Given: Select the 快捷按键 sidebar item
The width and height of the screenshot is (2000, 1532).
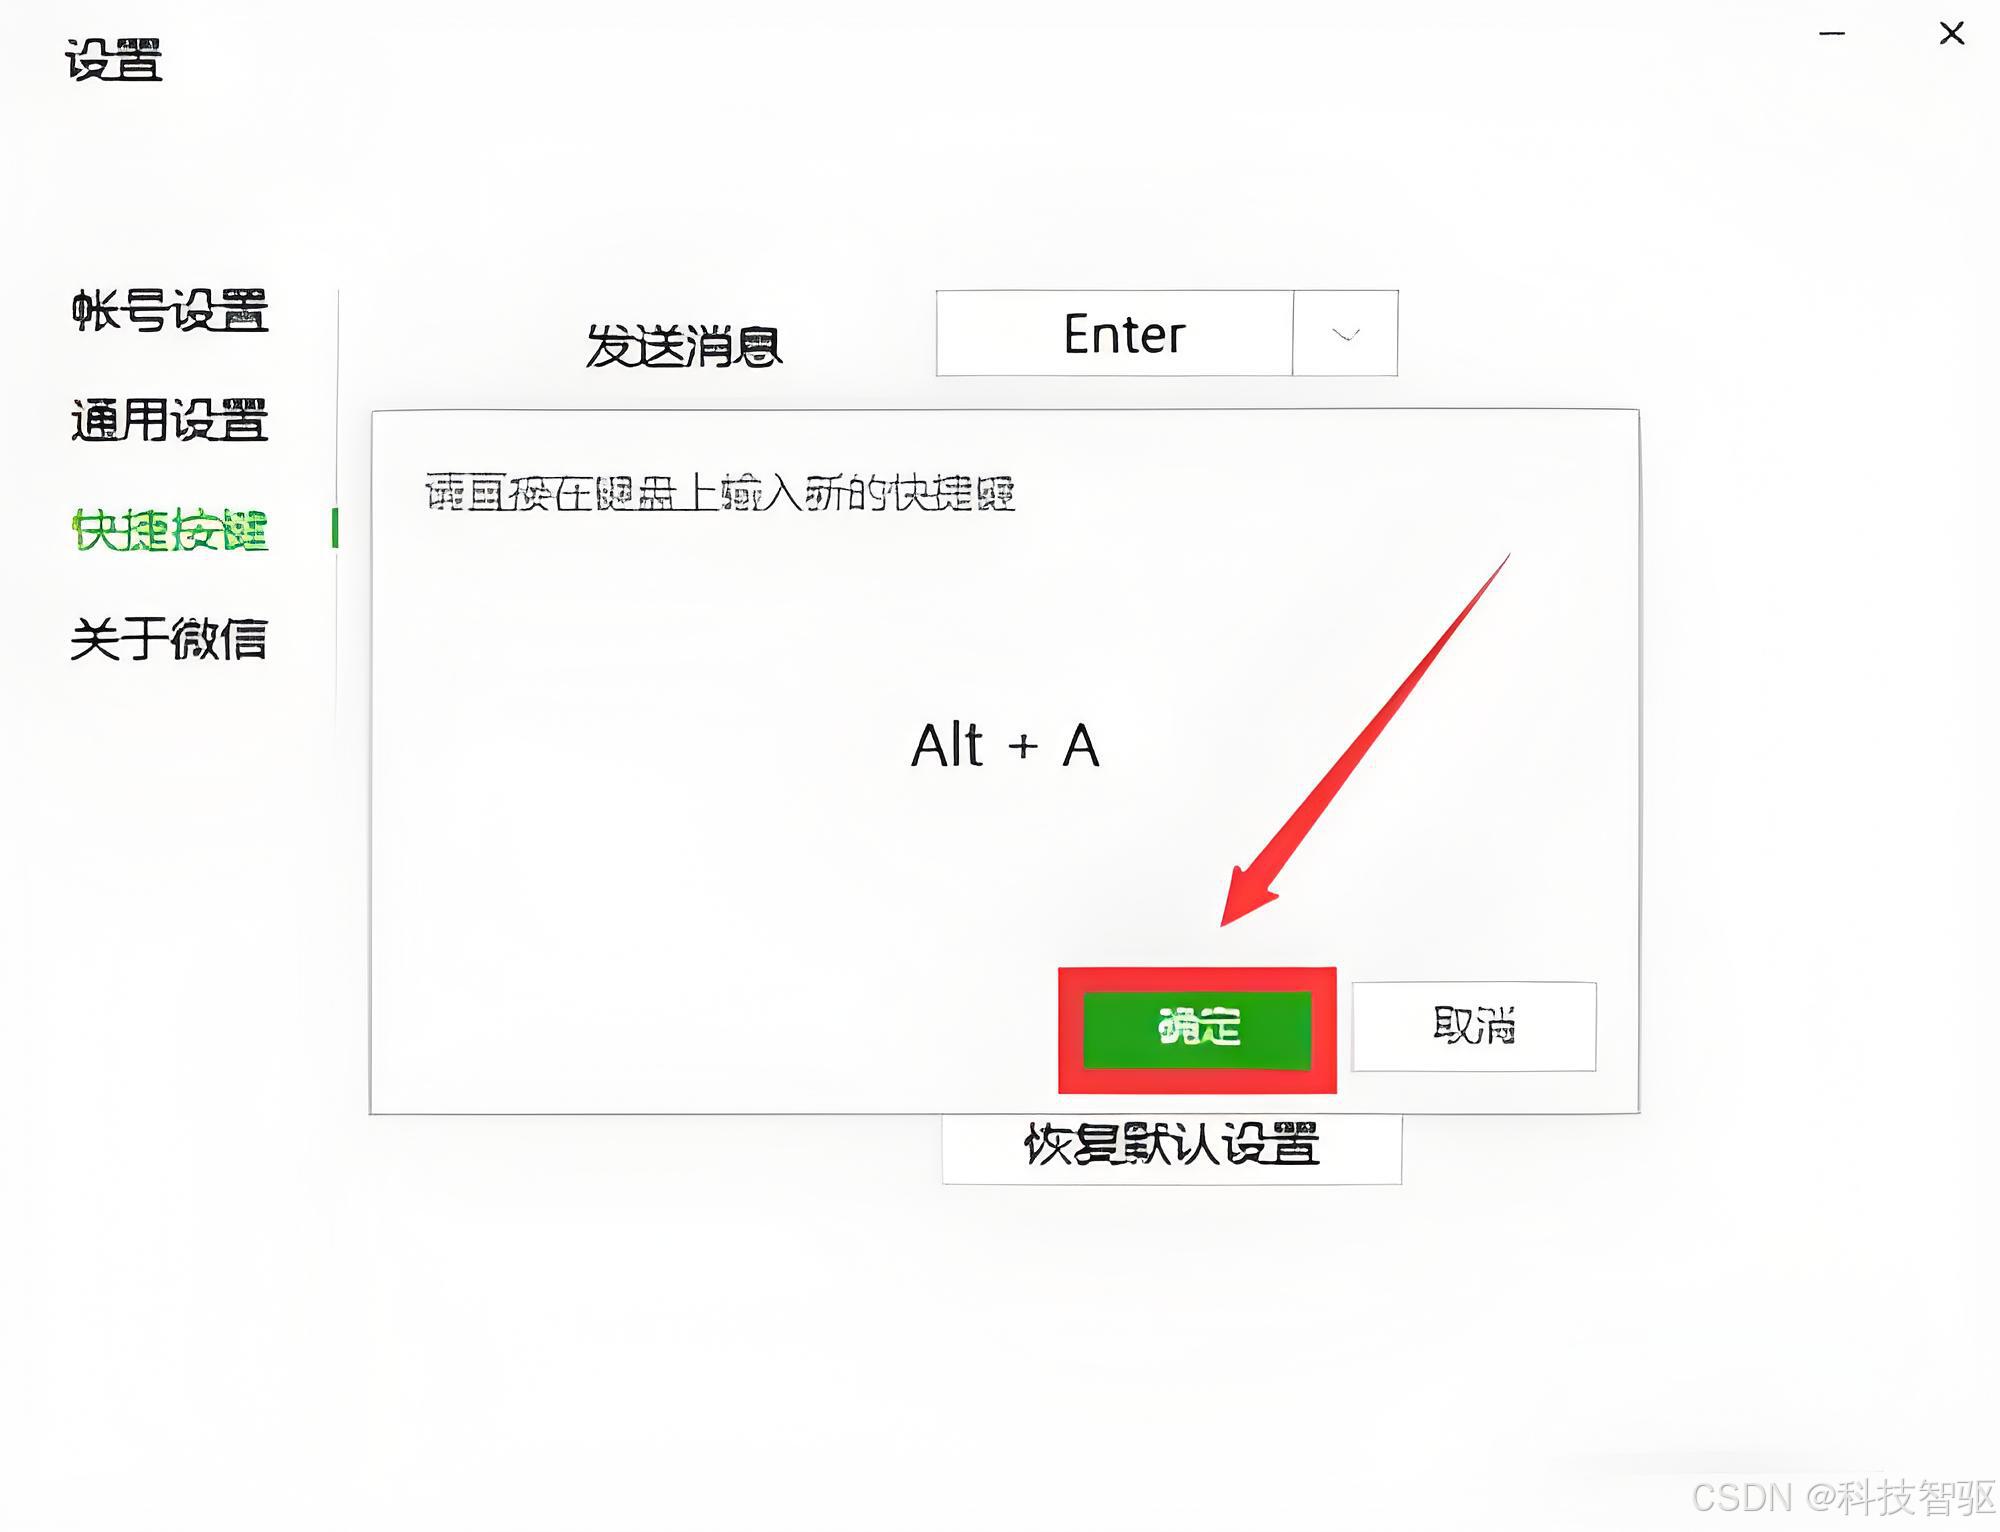Looking at the screenshot, I should pos(169,529).
